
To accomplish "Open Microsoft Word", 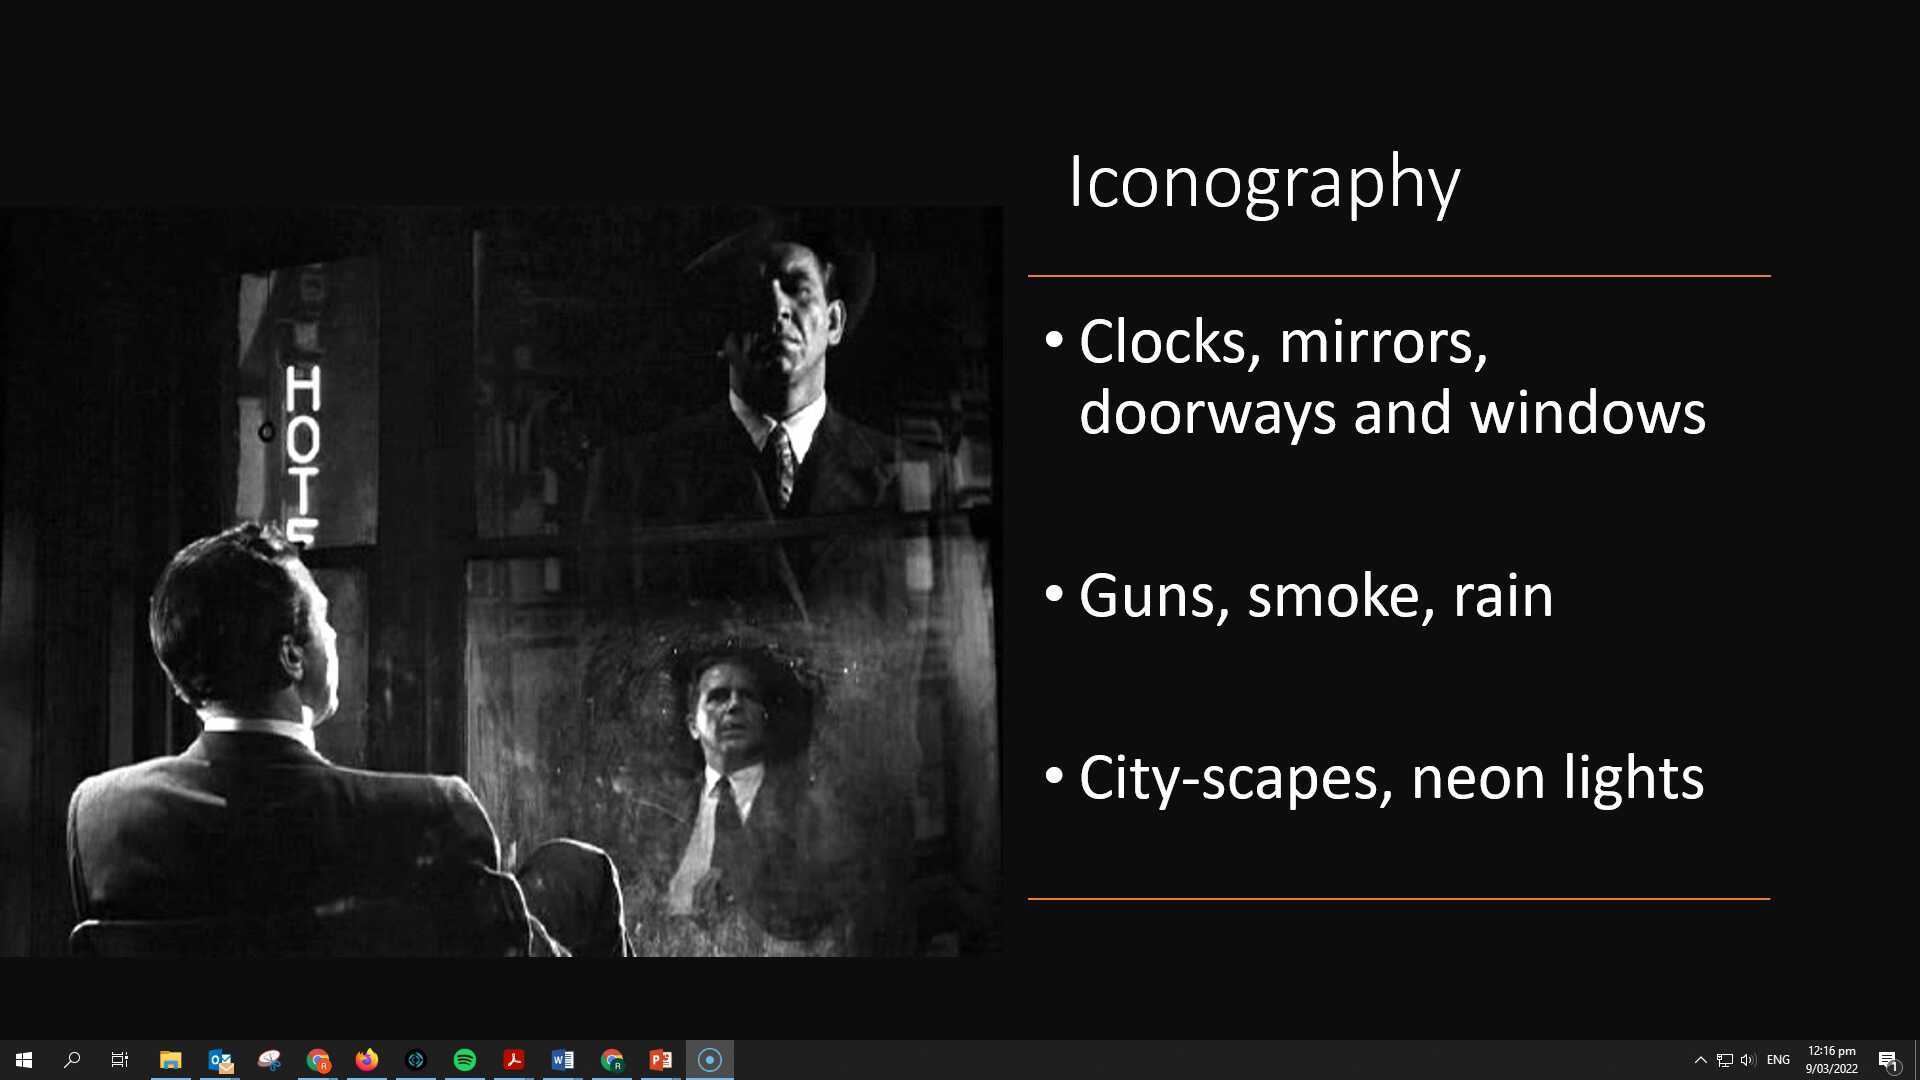I will pos(562,1059).
